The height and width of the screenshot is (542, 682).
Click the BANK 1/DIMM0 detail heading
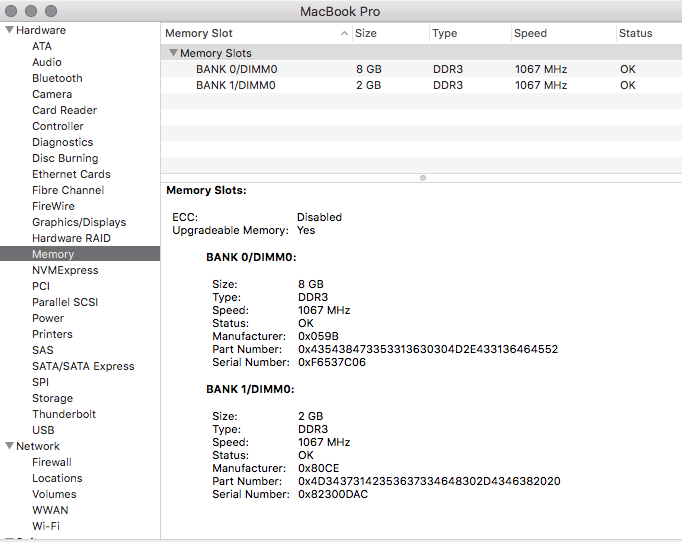click(x=250, y=389)
